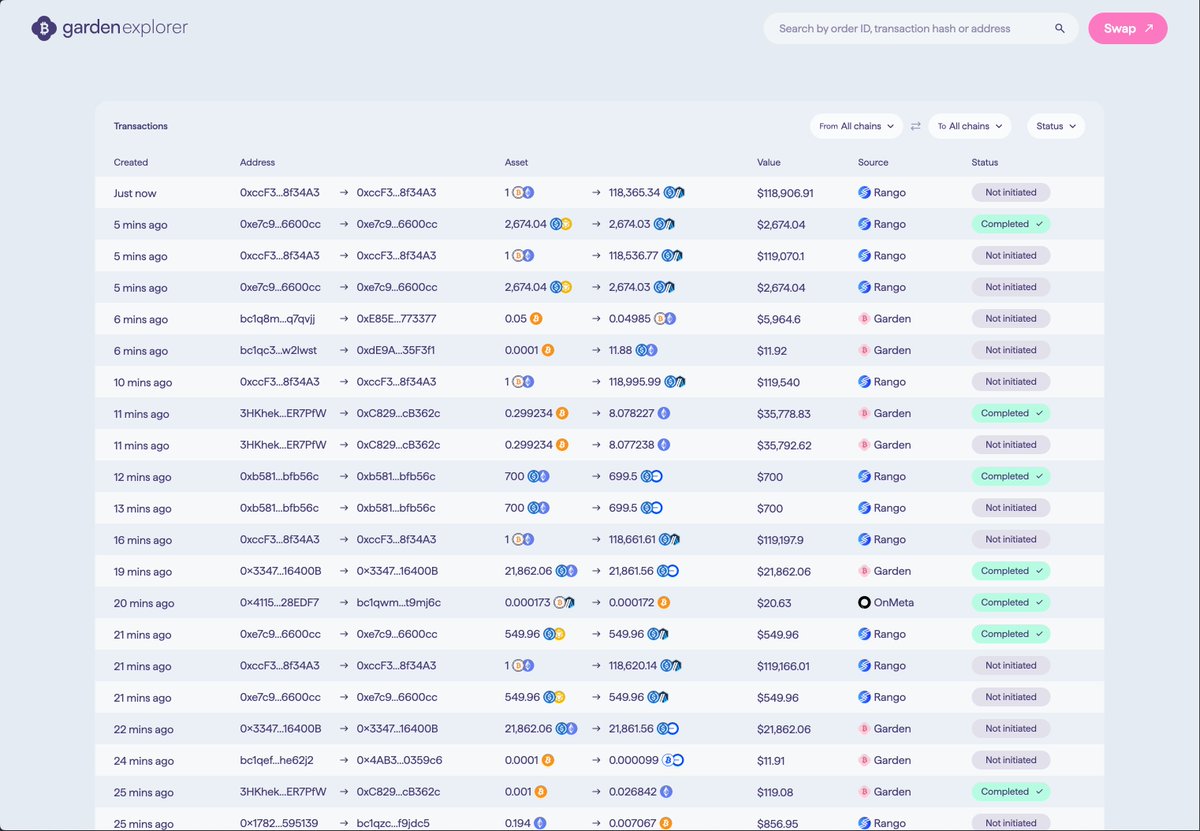1200x831 pixels.
Task: Click the Address column header
Action: pyautogui.click(x=257, y=162)
